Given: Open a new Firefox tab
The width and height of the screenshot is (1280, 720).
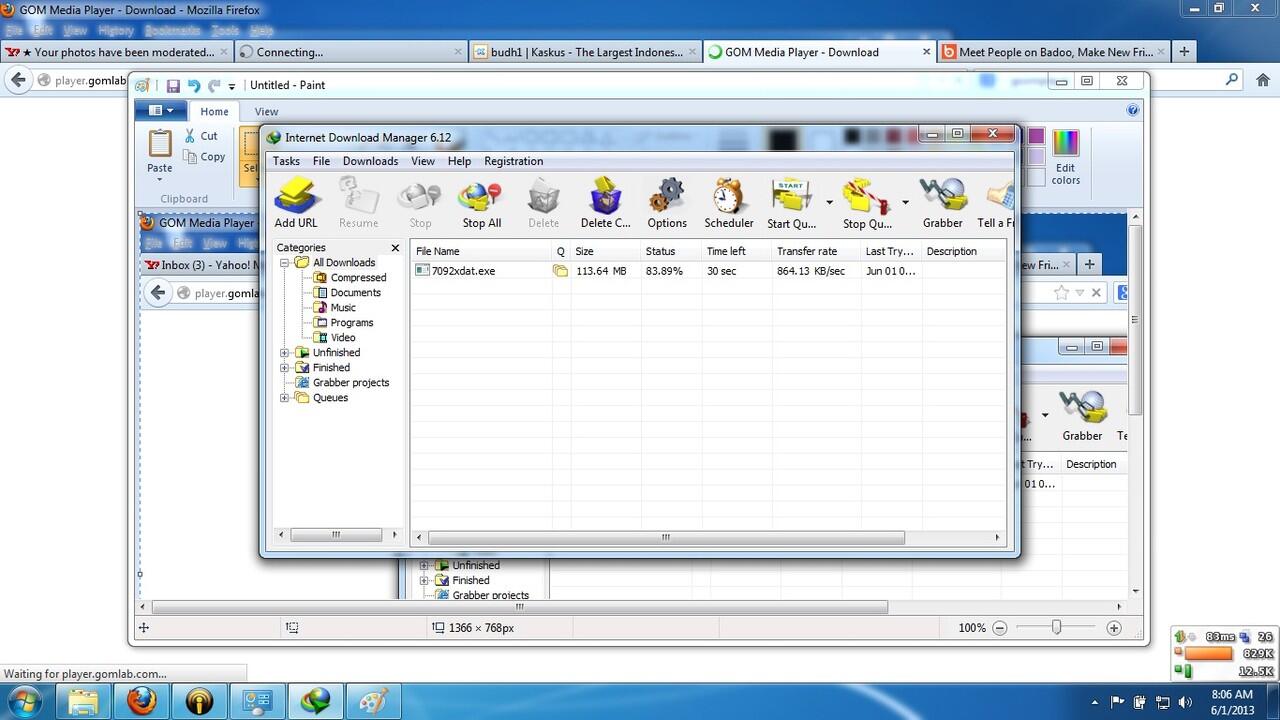Looking at the screenshot, I should [x=1184, y=52].
